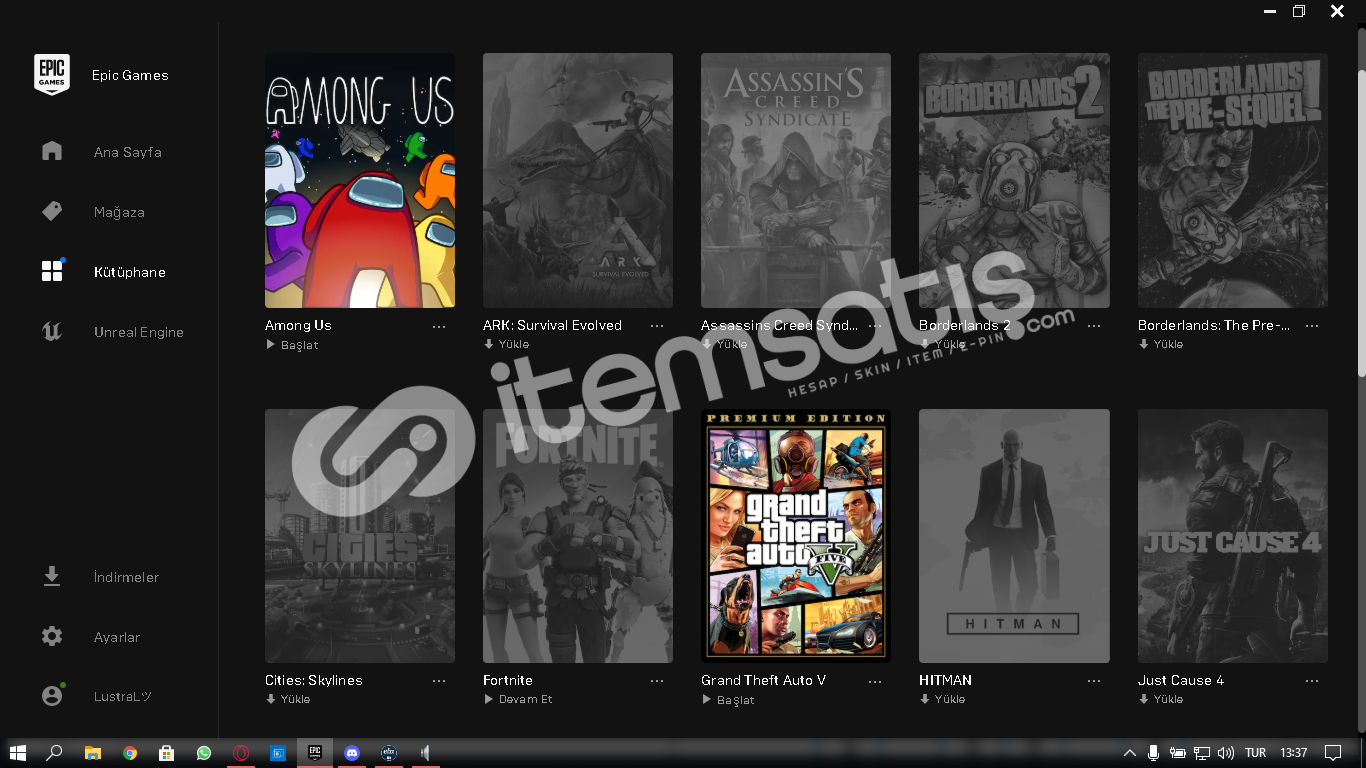Launch Grand Theft Auto V with Başlat
This screenshot has width=1366, height=768.
coord(728,700)
